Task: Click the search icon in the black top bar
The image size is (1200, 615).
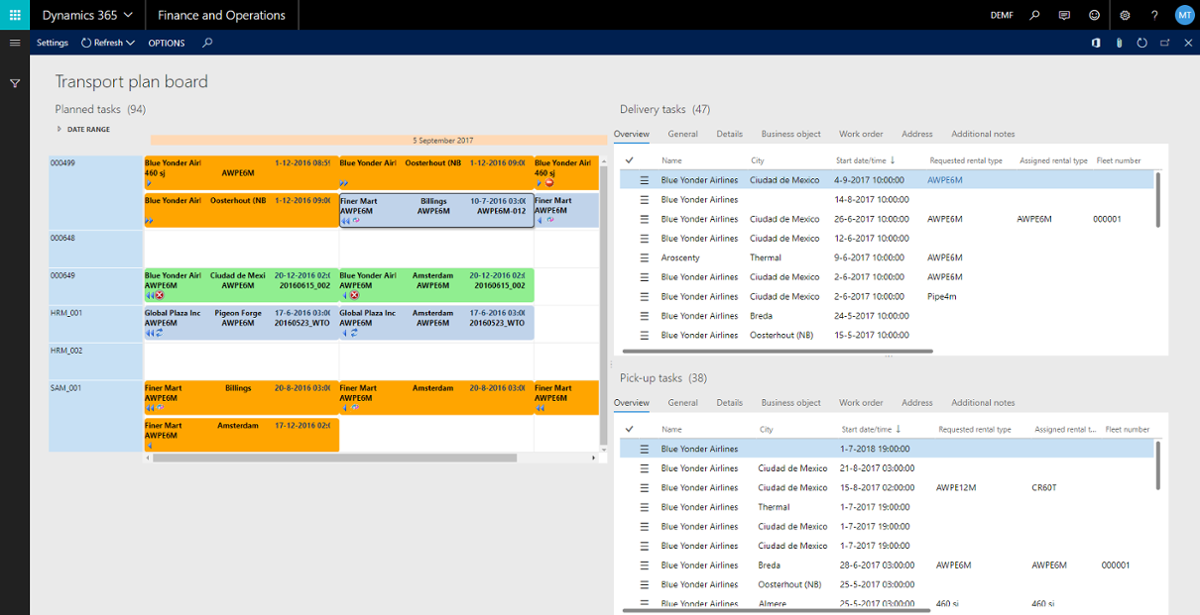Action: 1035,15
